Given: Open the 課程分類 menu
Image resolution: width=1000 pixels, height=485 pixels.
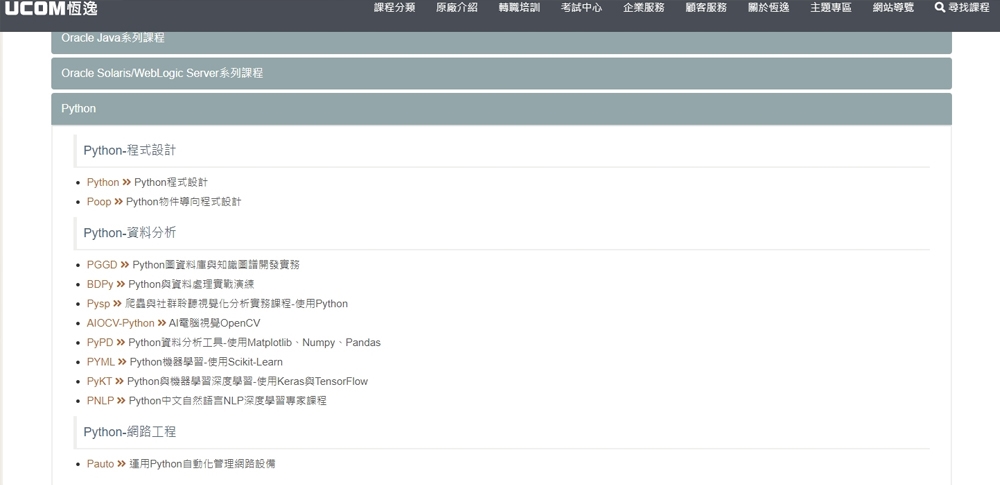Looking at the screenshot, I should click(395, 8).
